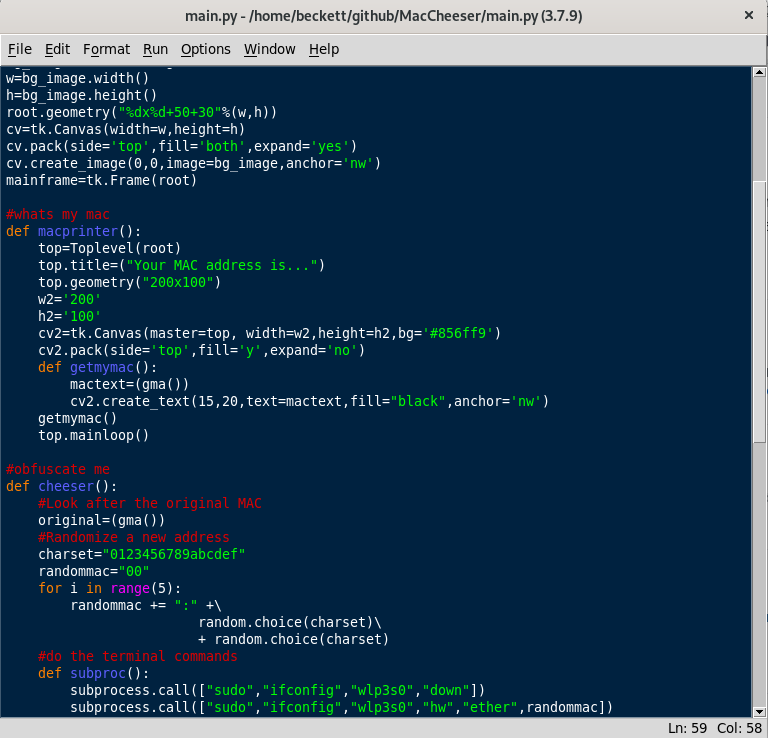Open the Edit menu
The height and width of the screenshot is (738, 768).
(x=57, y=49)
